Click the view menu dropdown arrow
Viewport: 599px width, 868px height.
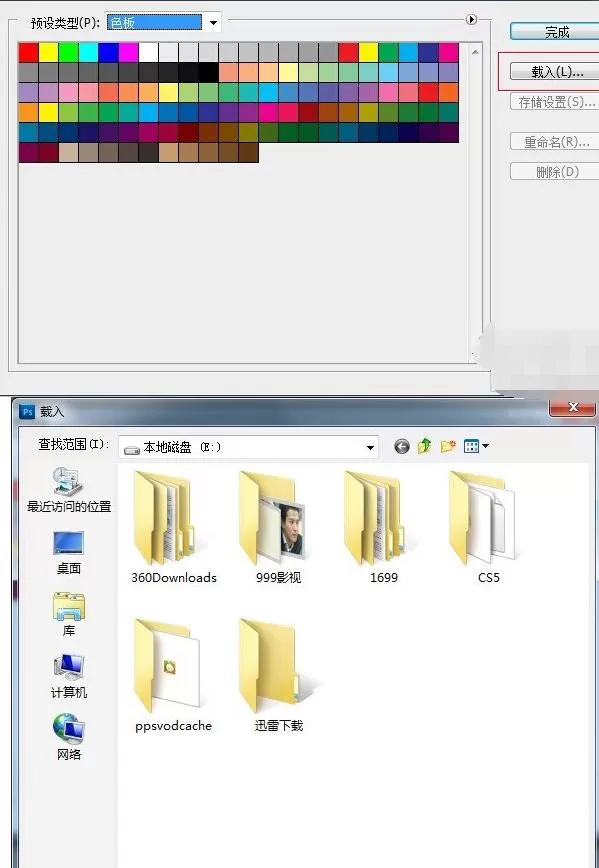point(486,446)
